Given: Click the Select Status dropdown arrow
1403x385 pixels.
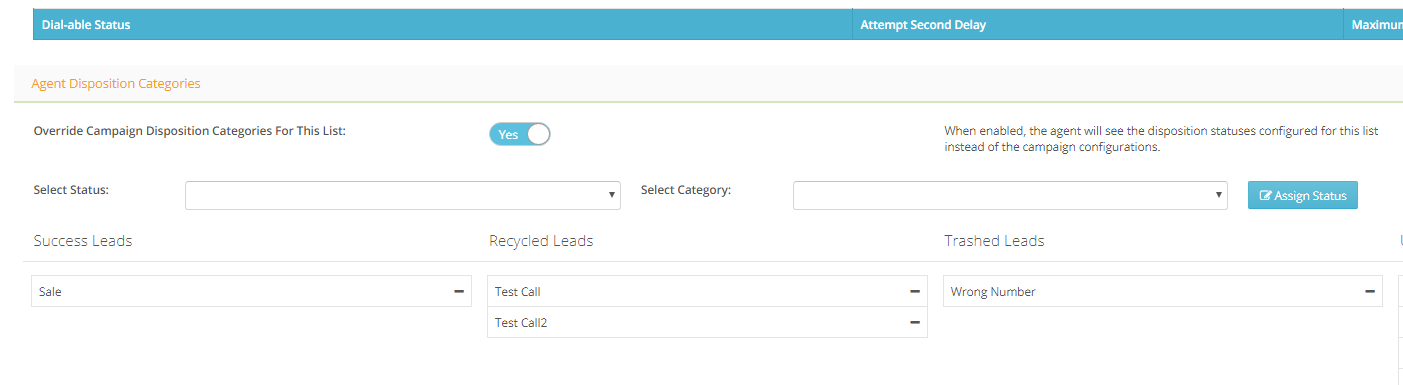Looking at the screenshot, I should pos(612,195).
